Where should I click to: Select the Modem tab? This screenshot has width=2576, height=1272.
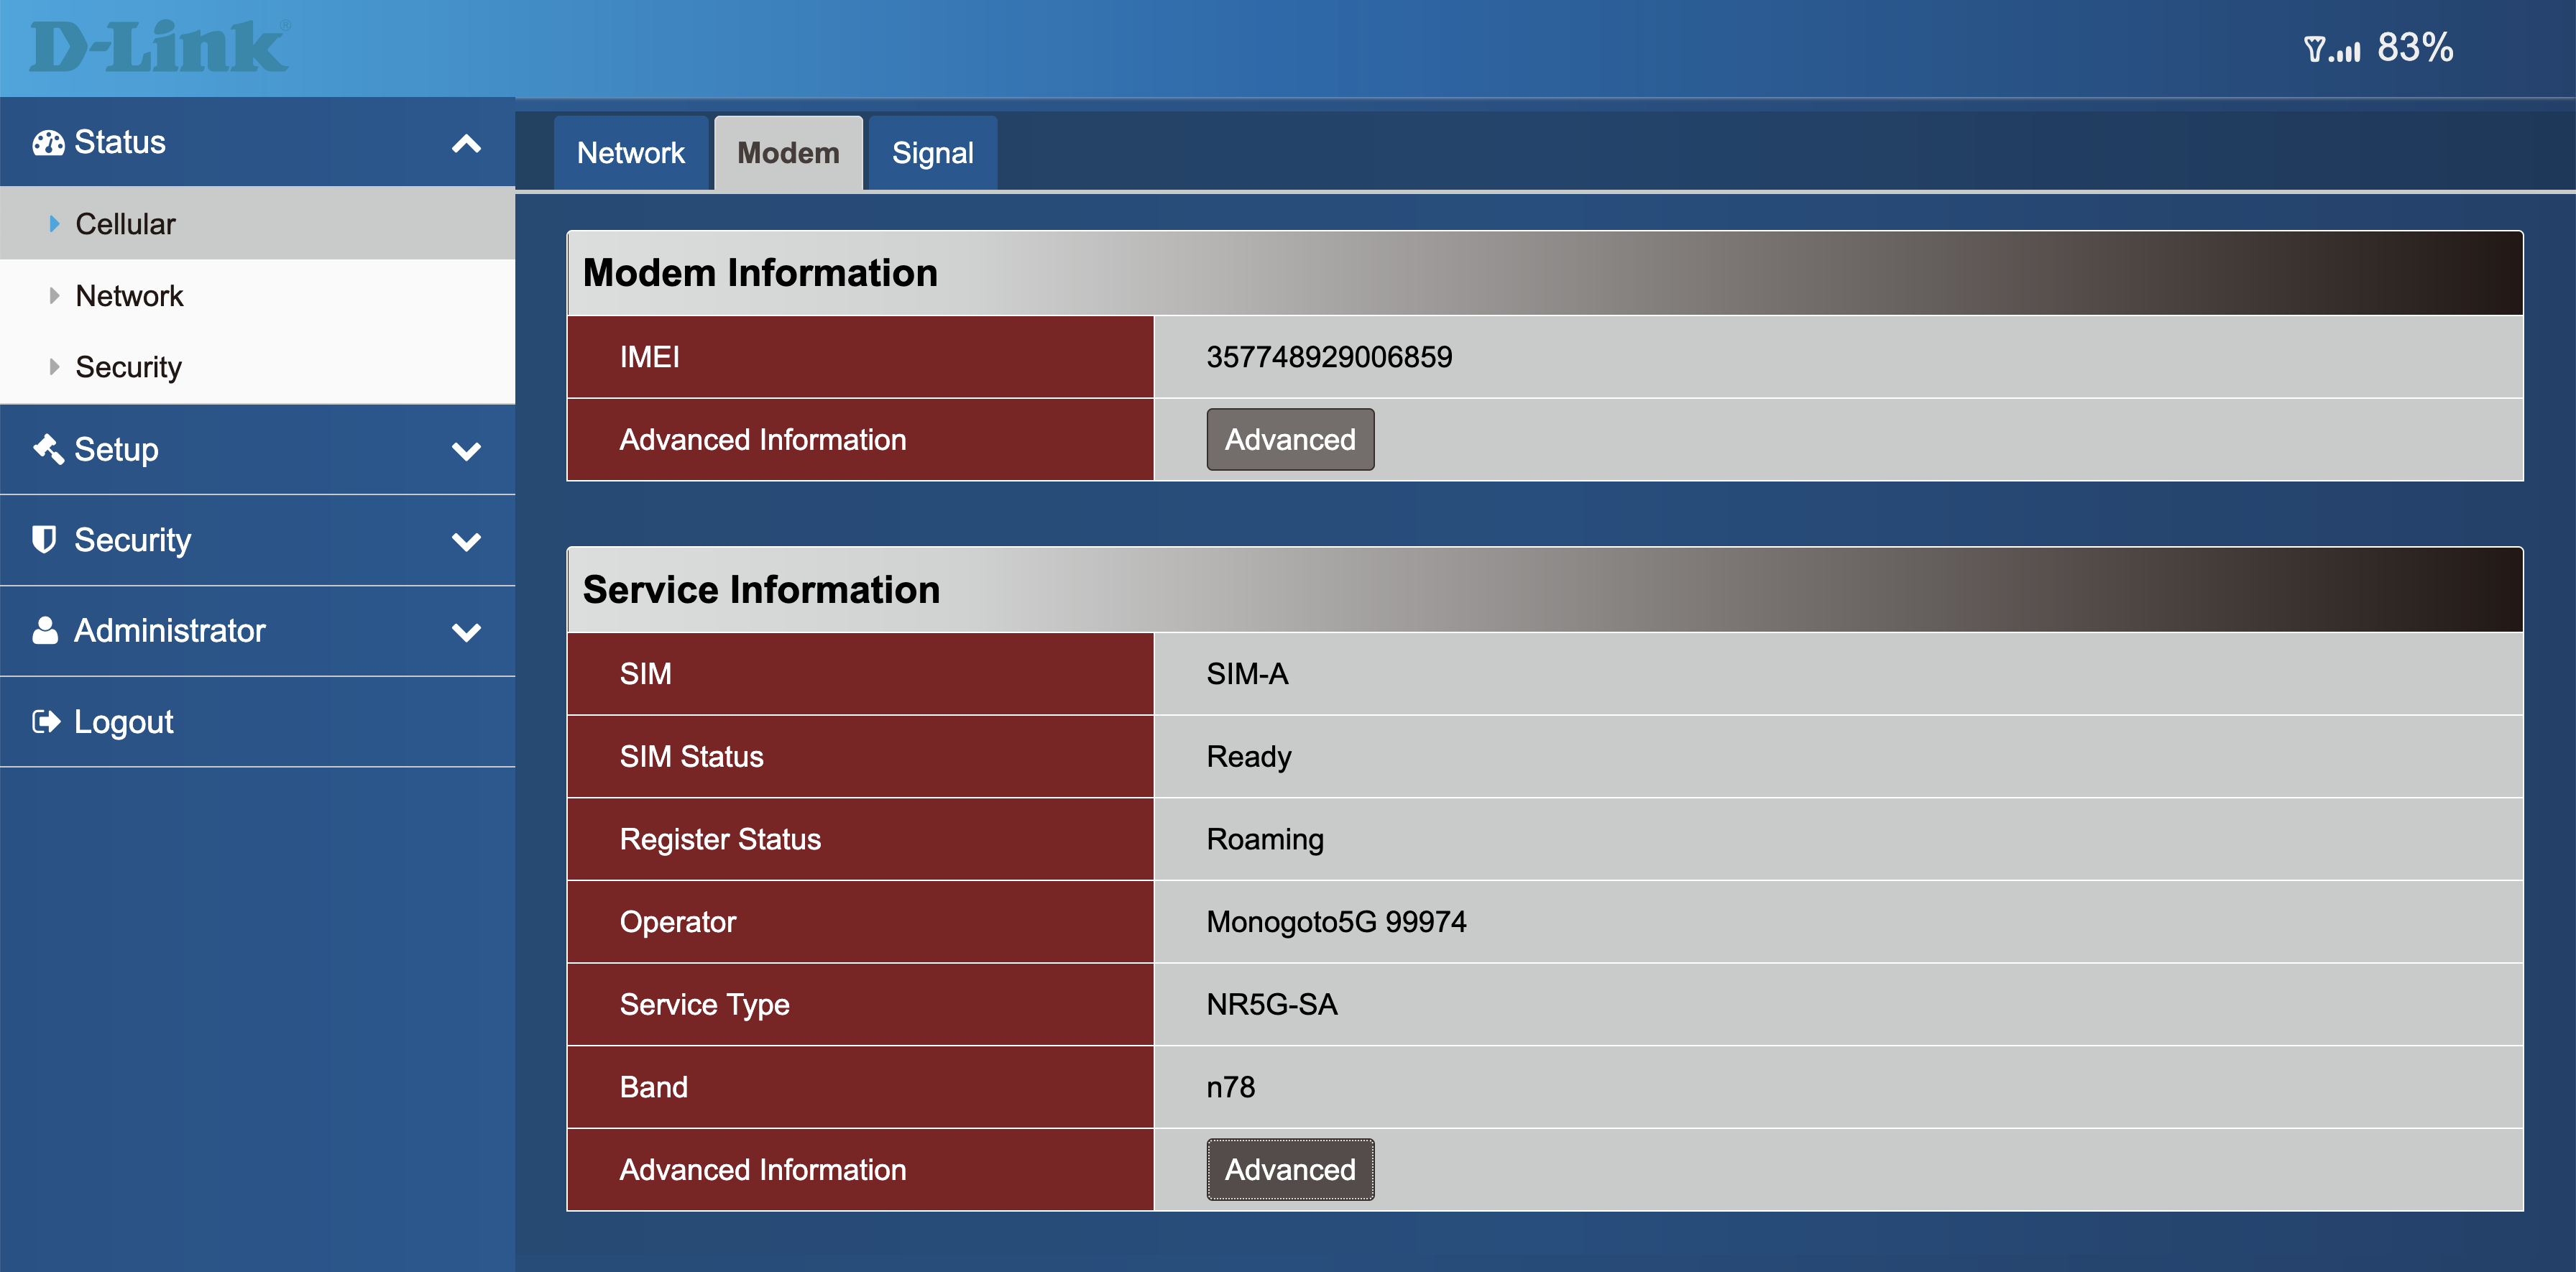pyautogui.click(x=788, y=153)
